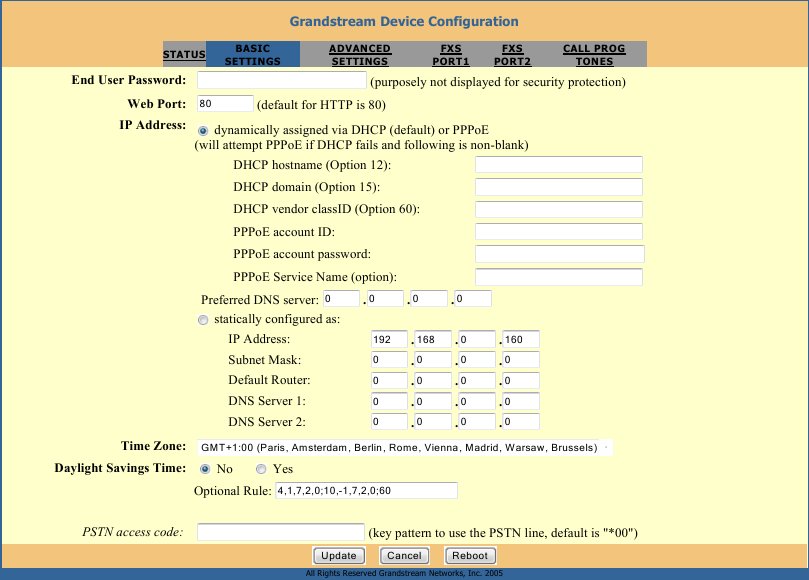809x580 pixels.
Task: Click the PPPoE account password field
Action: (560, 254)
